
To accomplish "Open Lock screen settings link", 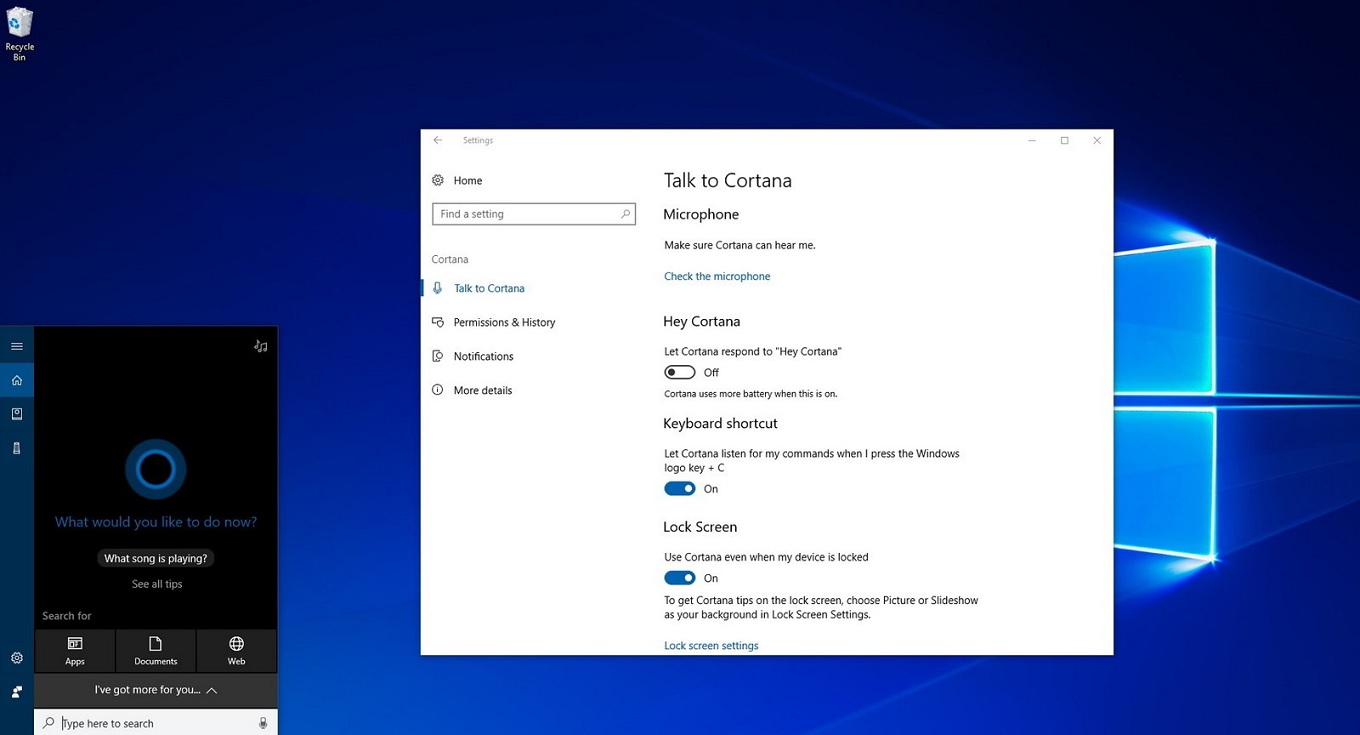I will tap(711, 646).
